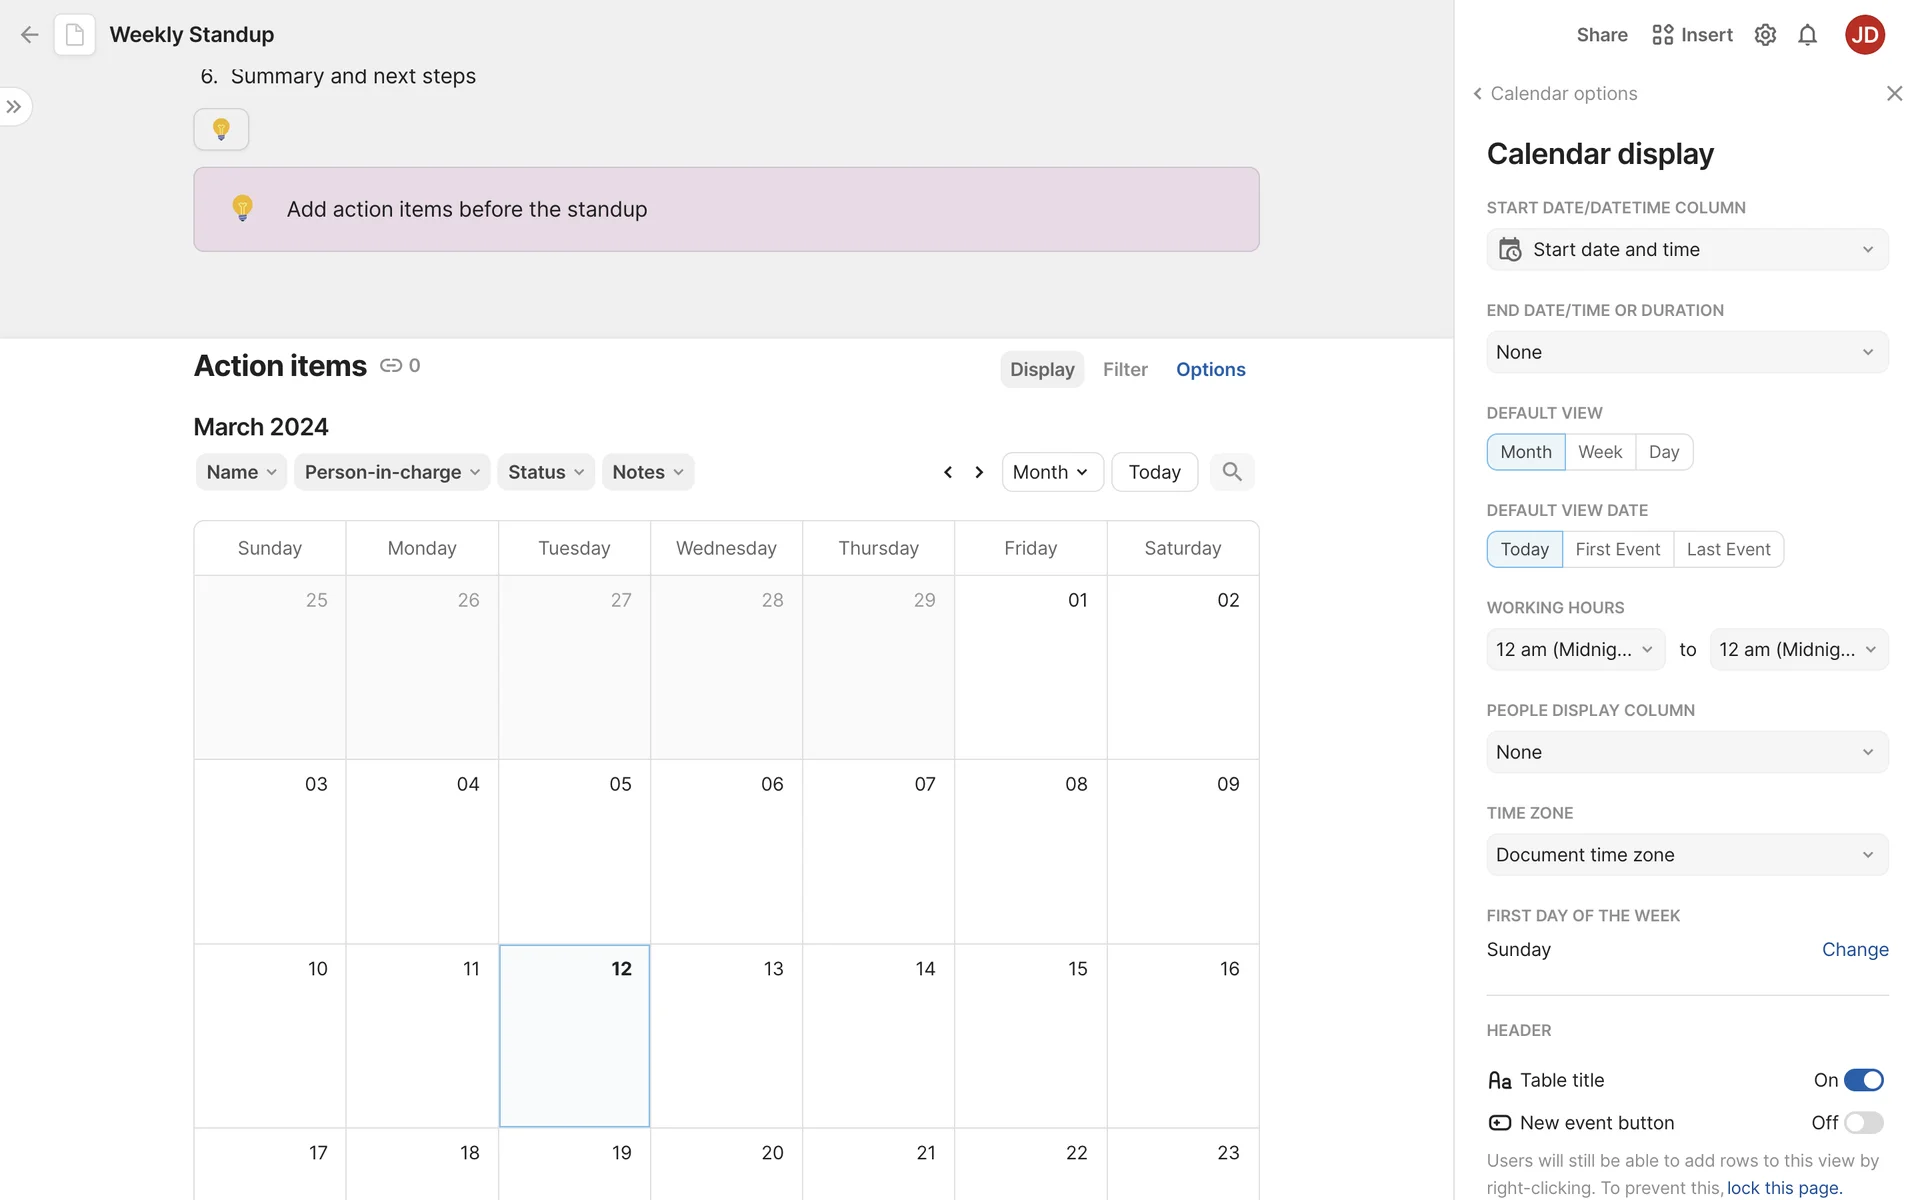Viewport: 1920px width, 1200px height.
Task: Expand the collapsed left sidebar
Action: [14, 107]
